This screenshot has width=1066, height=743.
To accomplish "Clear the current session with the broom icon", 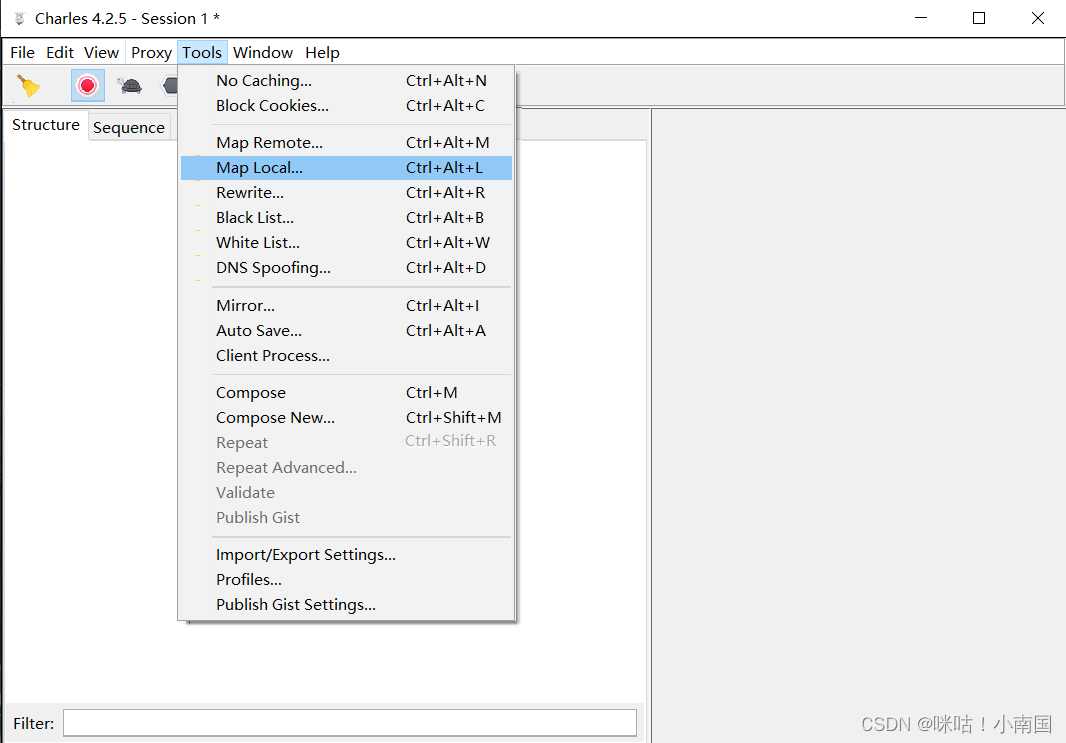I will (x=28, y=85).
